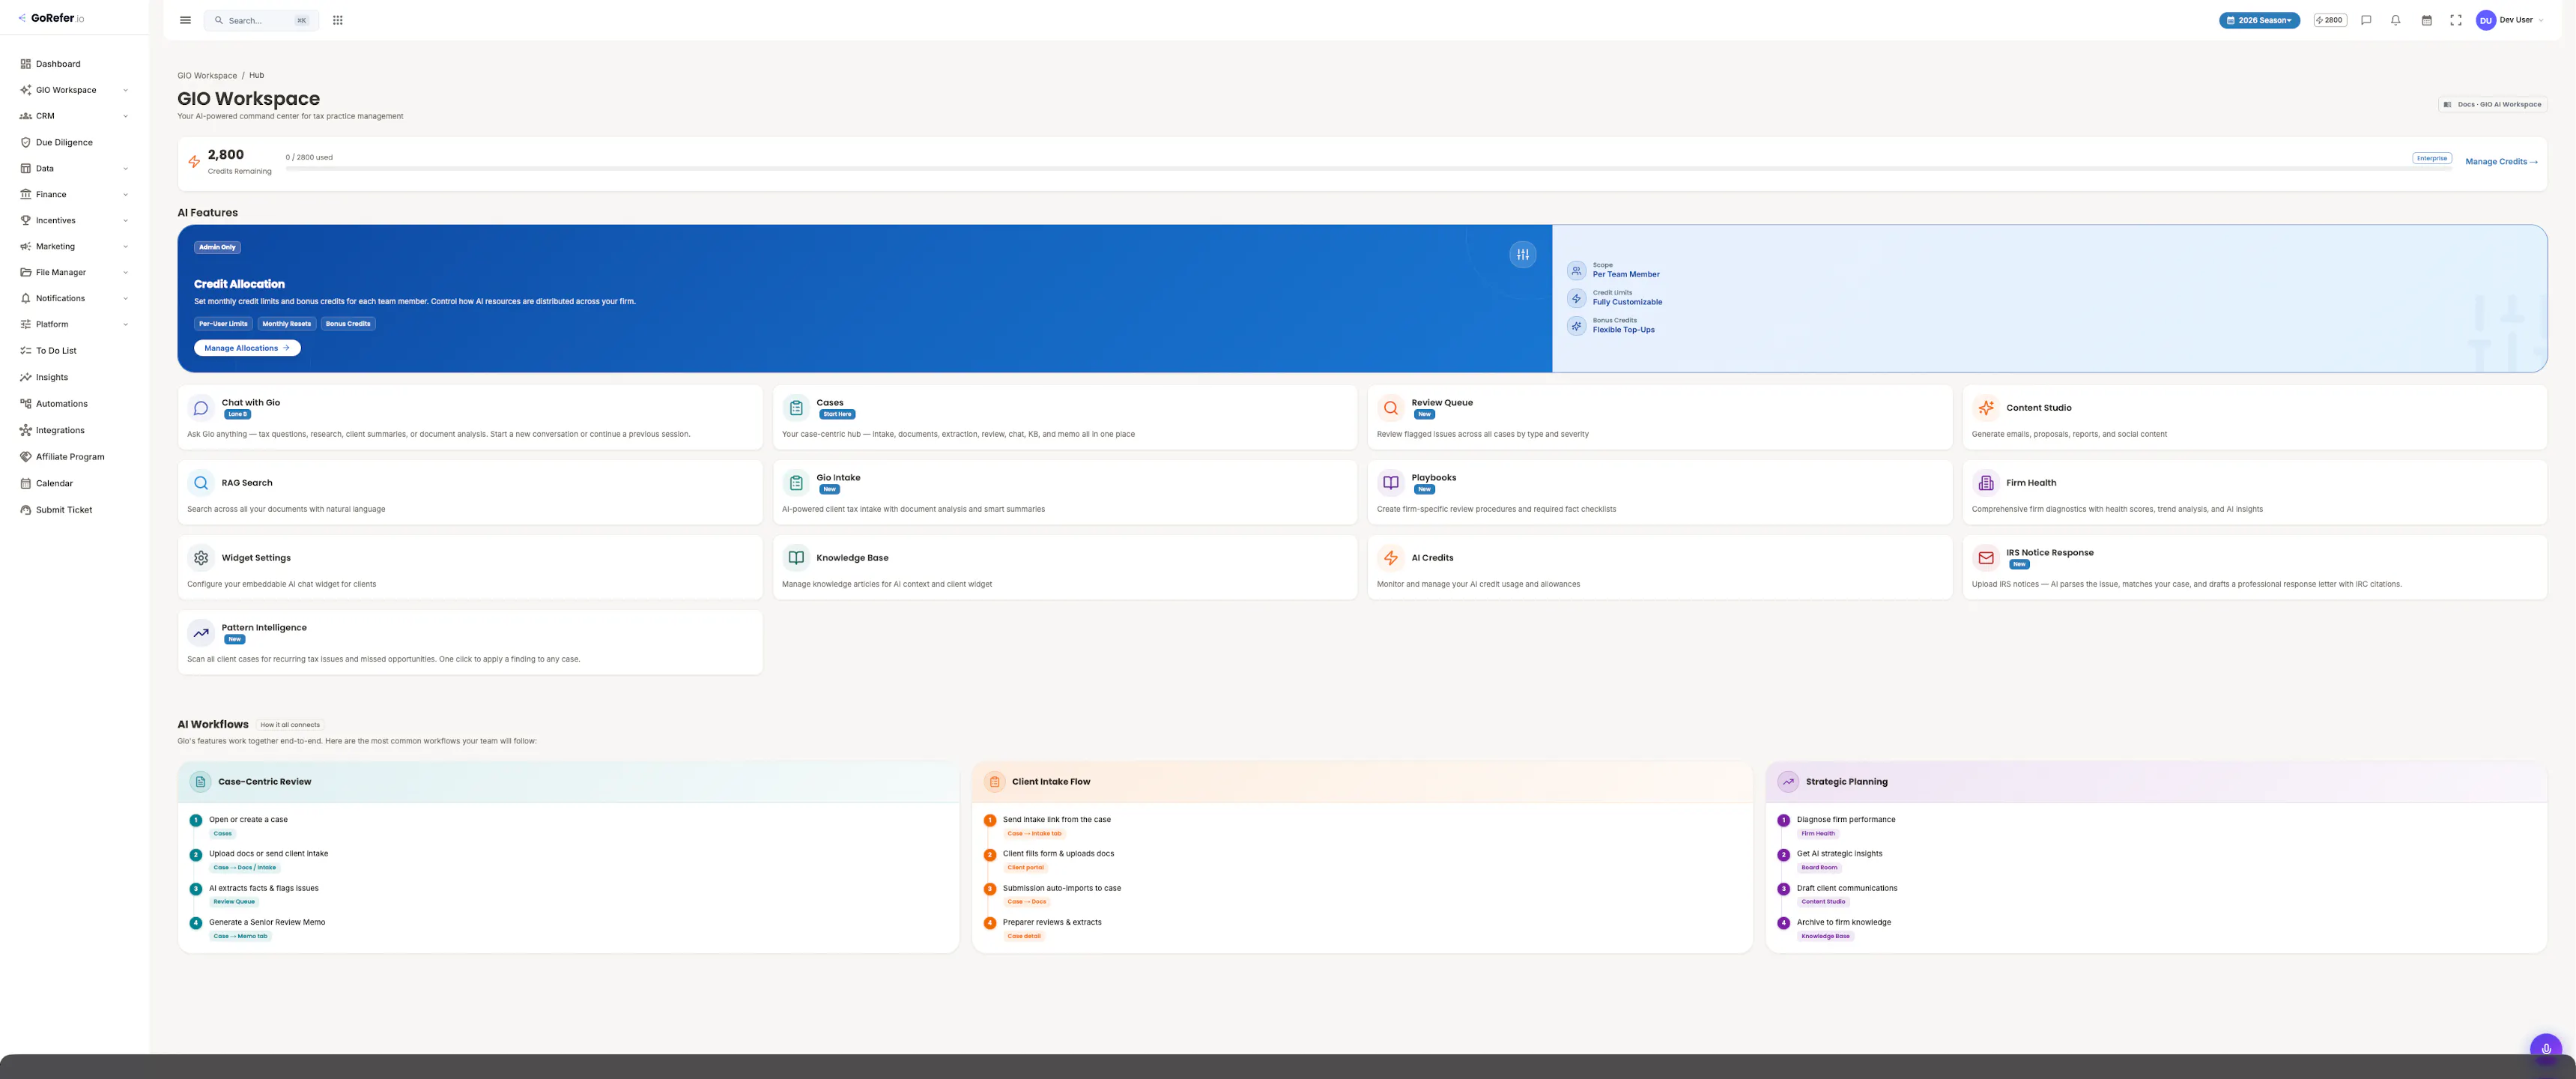Click the GoRefer.io logo
This screenshot has width=2576, height=1079.
point(51,18)
